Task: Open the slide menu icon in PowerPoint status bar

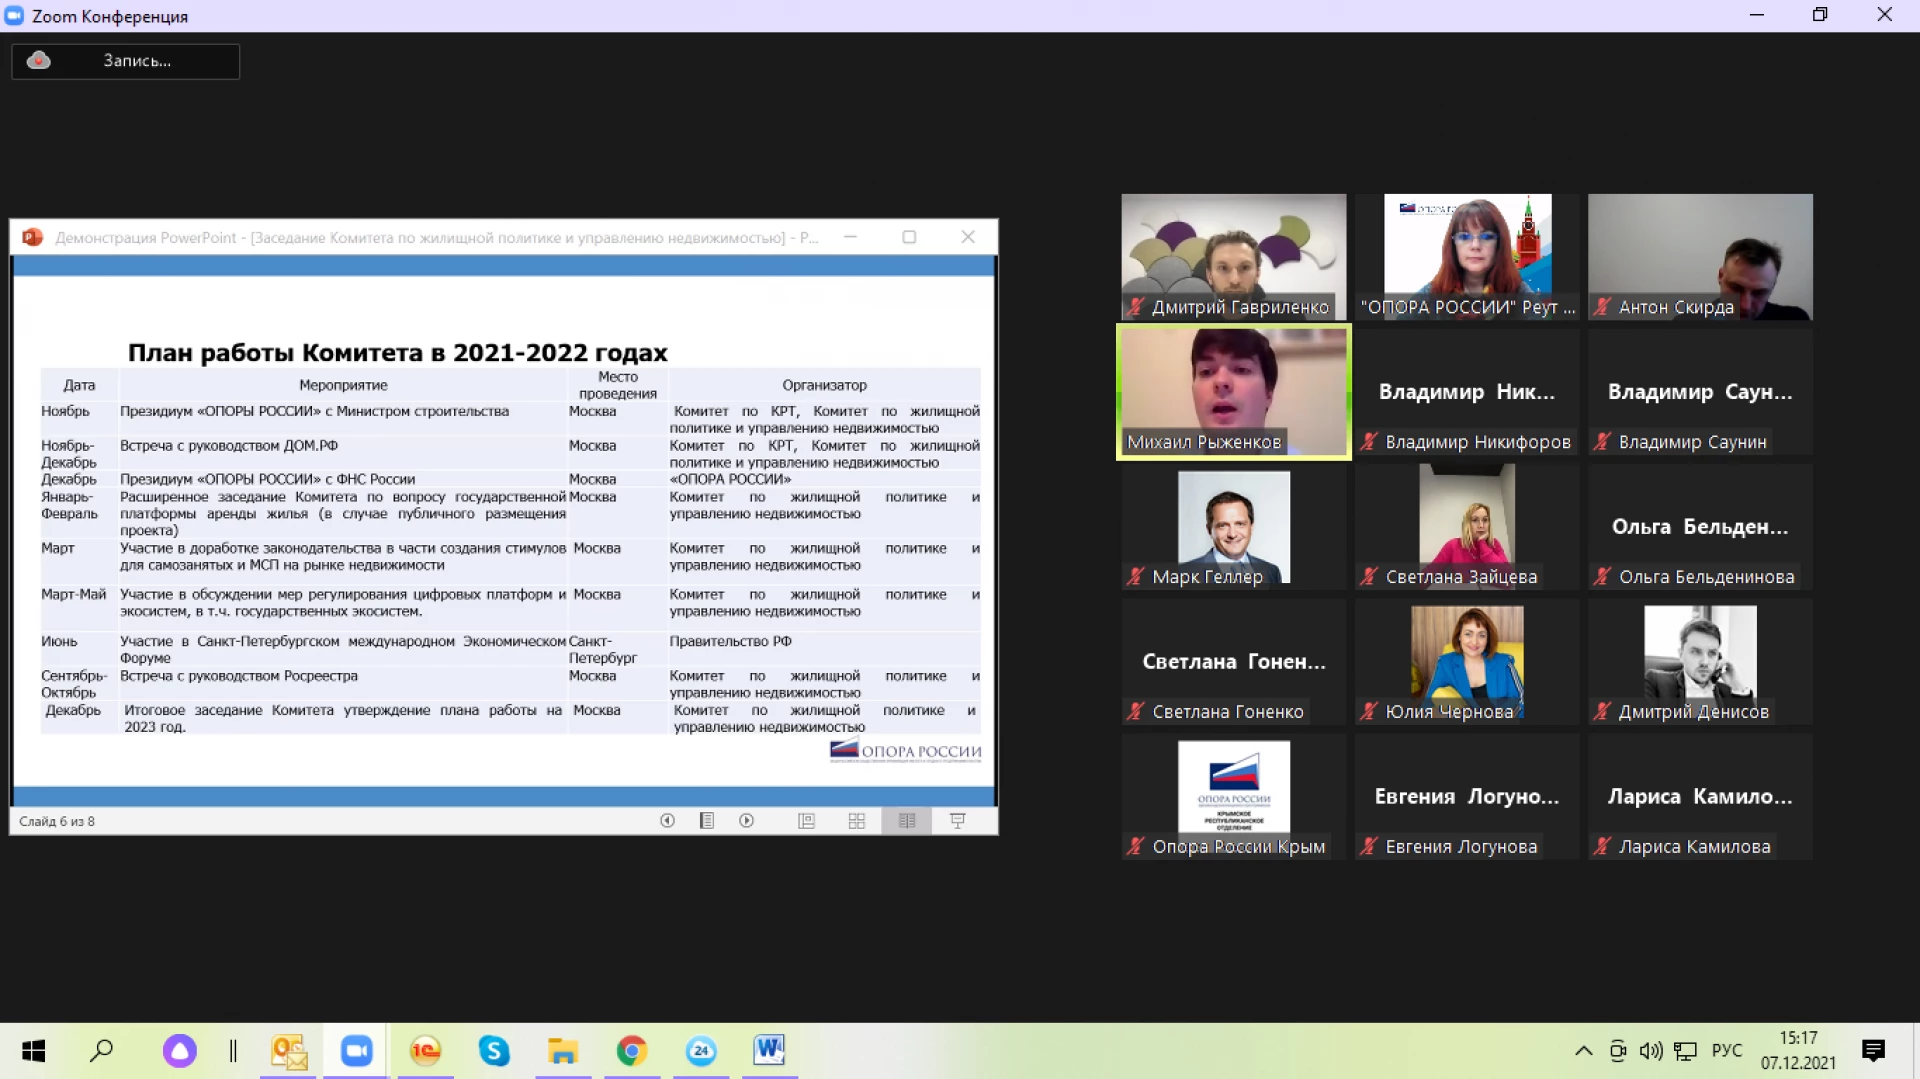Action: 707,821
